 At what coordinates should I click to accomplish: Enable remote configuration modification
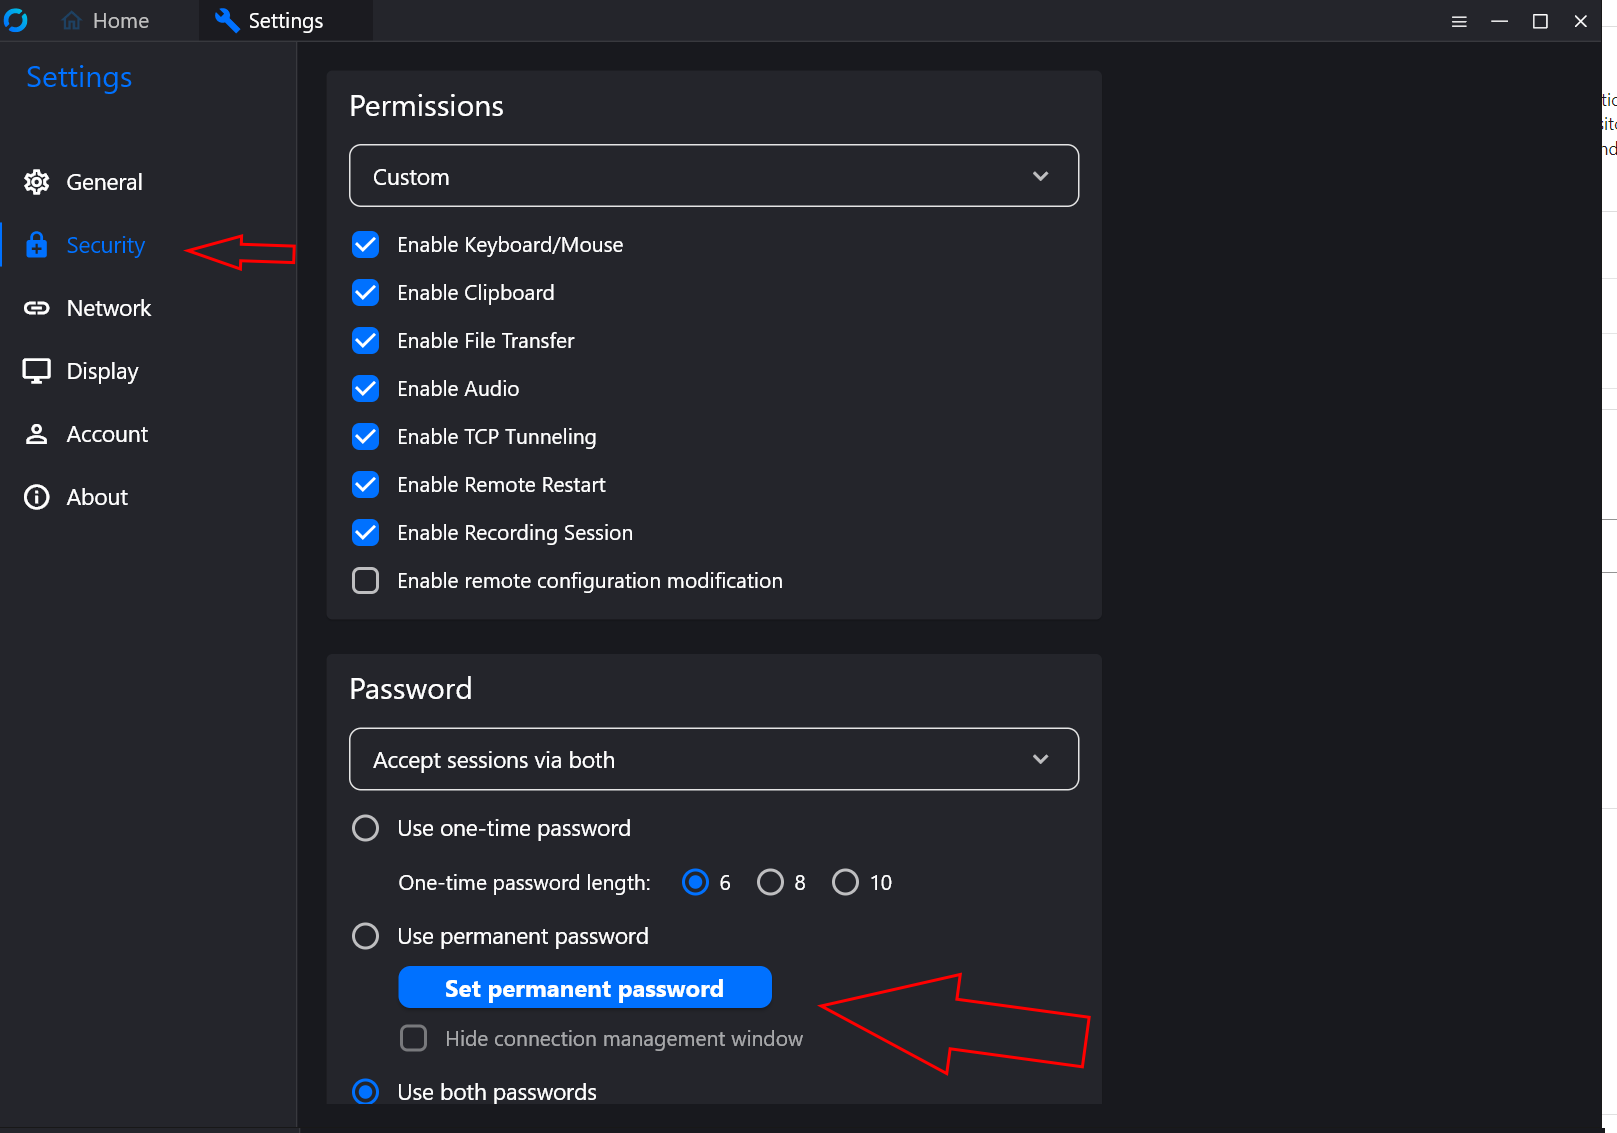[365, 580]
